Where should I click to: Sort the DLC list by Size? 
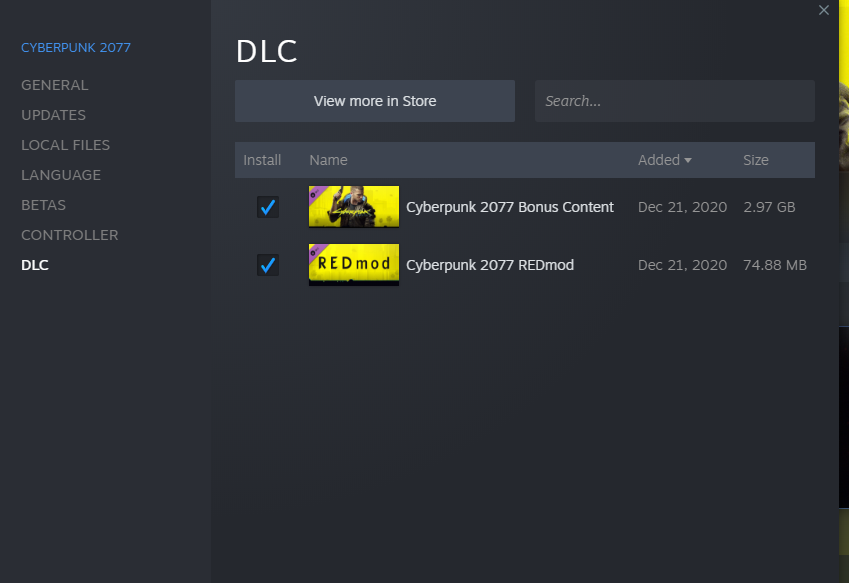point(756,160)
